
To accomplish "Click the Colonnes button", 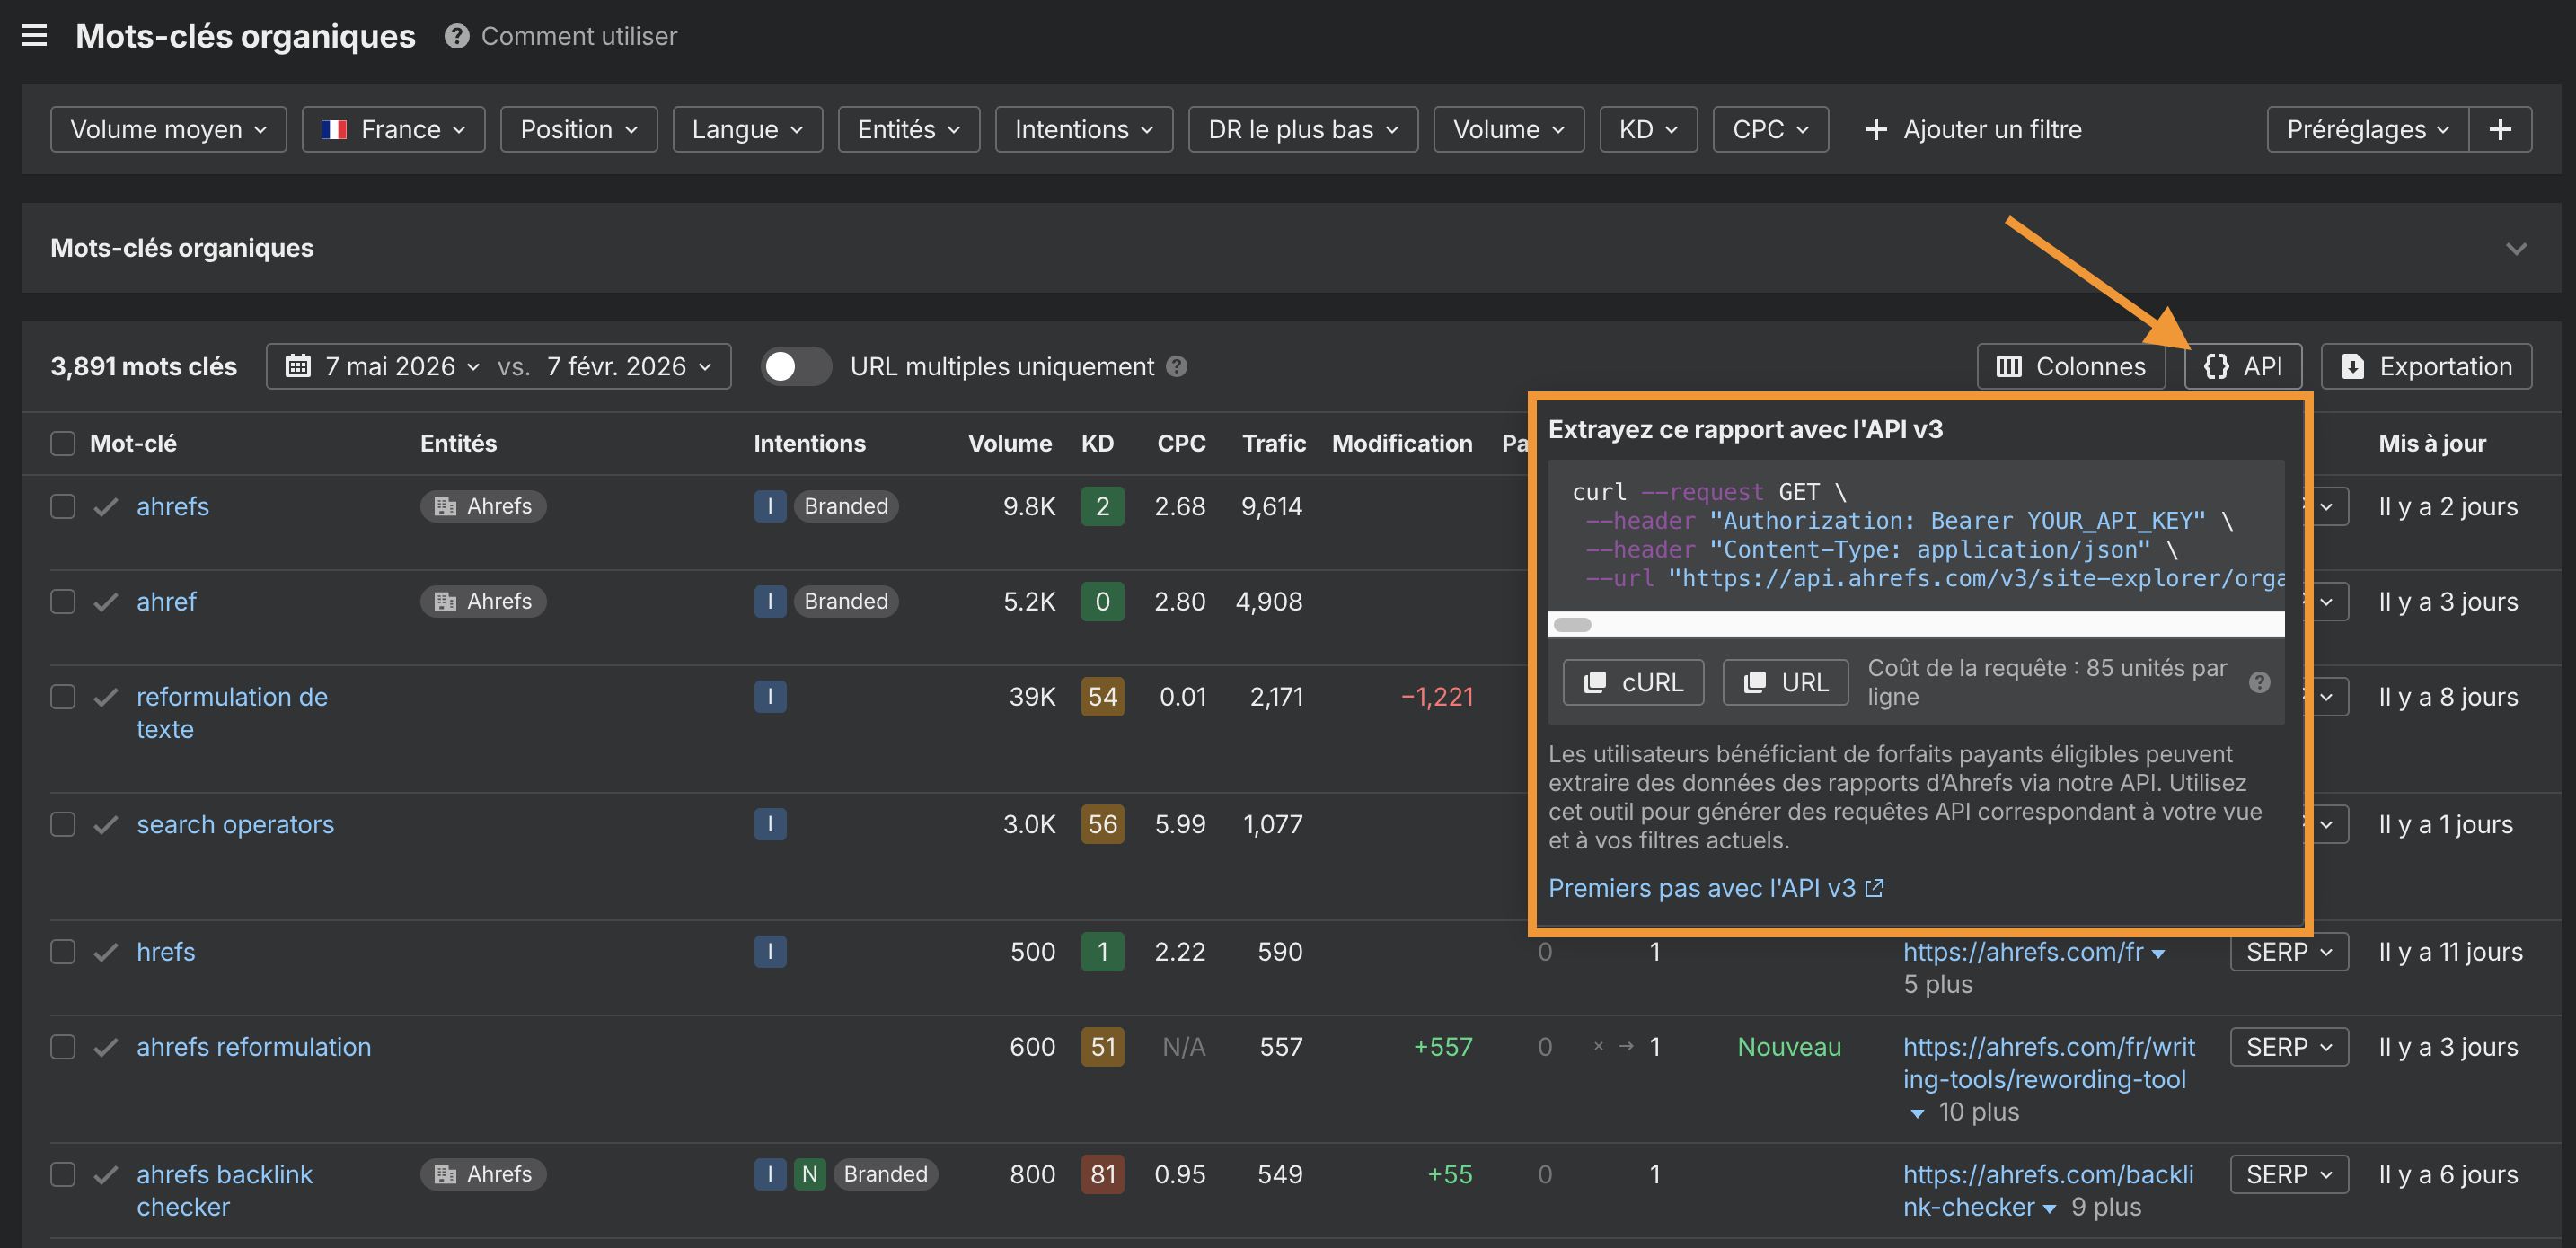I will click(x=2071, y=366).
